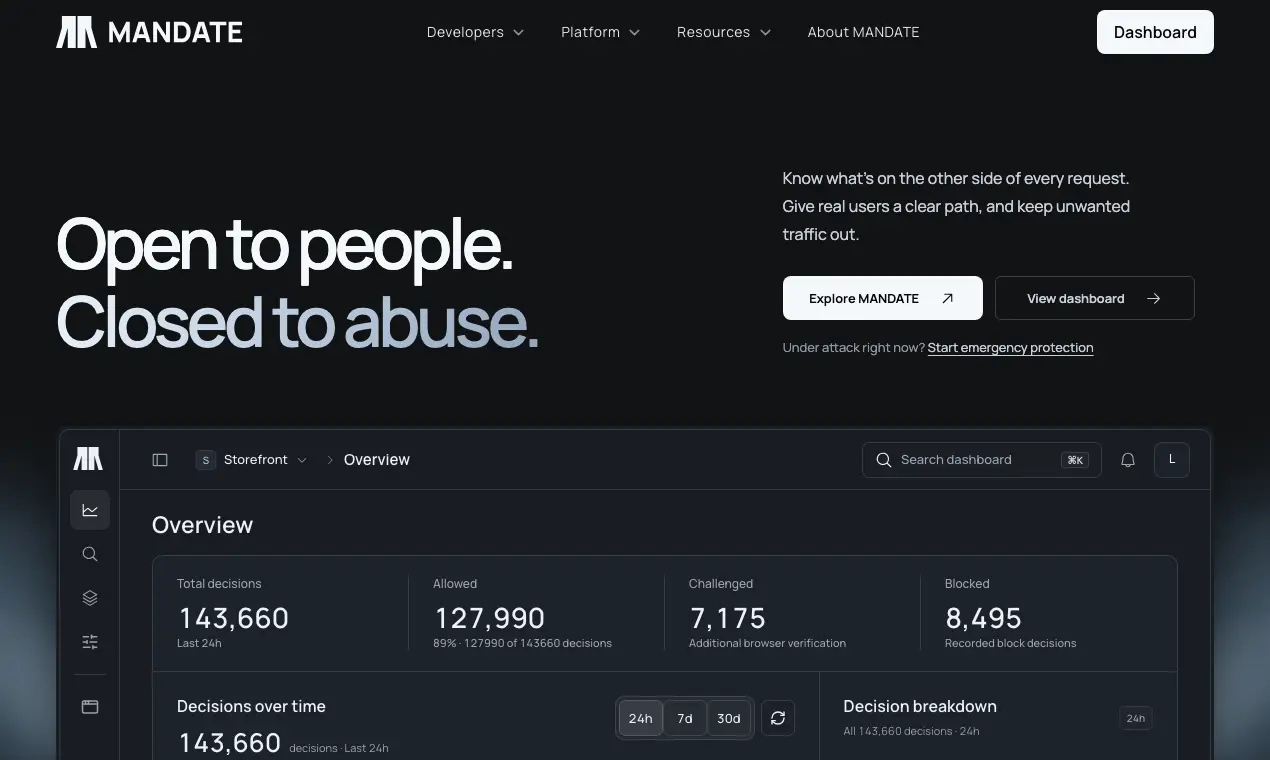
Task: Click the Decision breakdown heading
Action: point(920,706)
